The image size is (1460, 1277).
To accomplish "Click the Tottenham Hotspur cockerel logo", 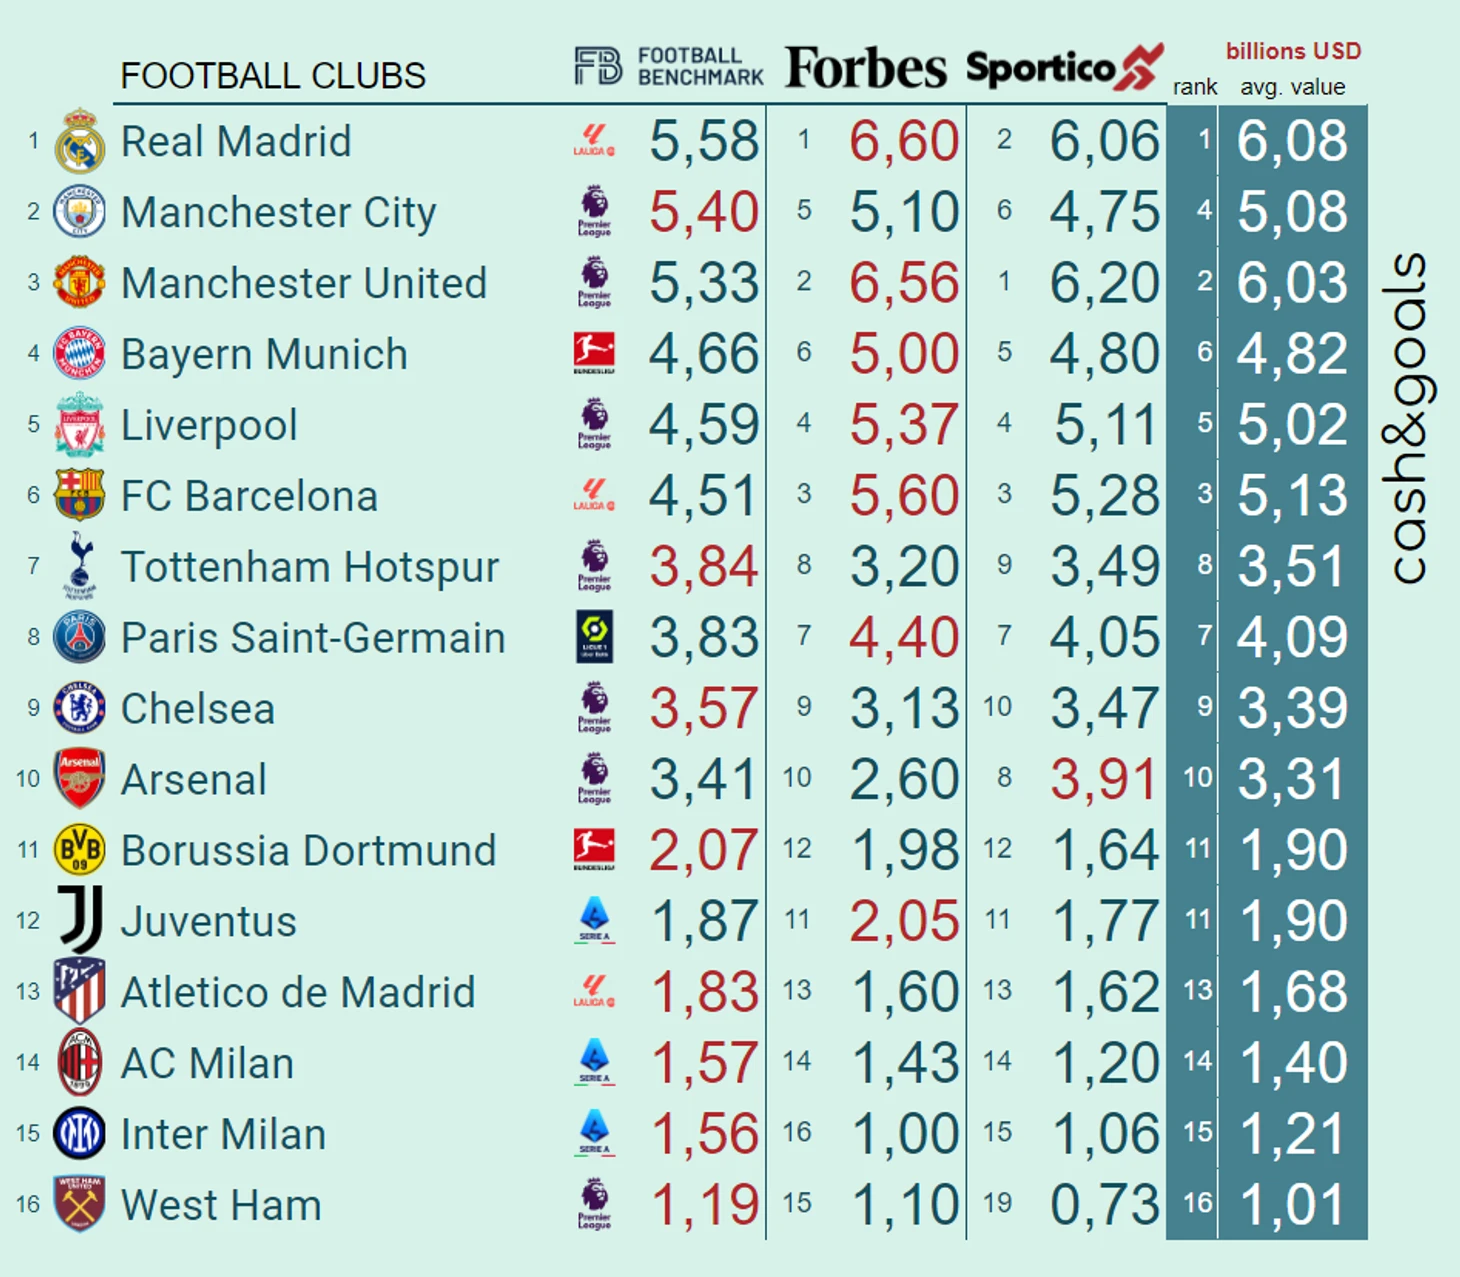I will point(79,564).
